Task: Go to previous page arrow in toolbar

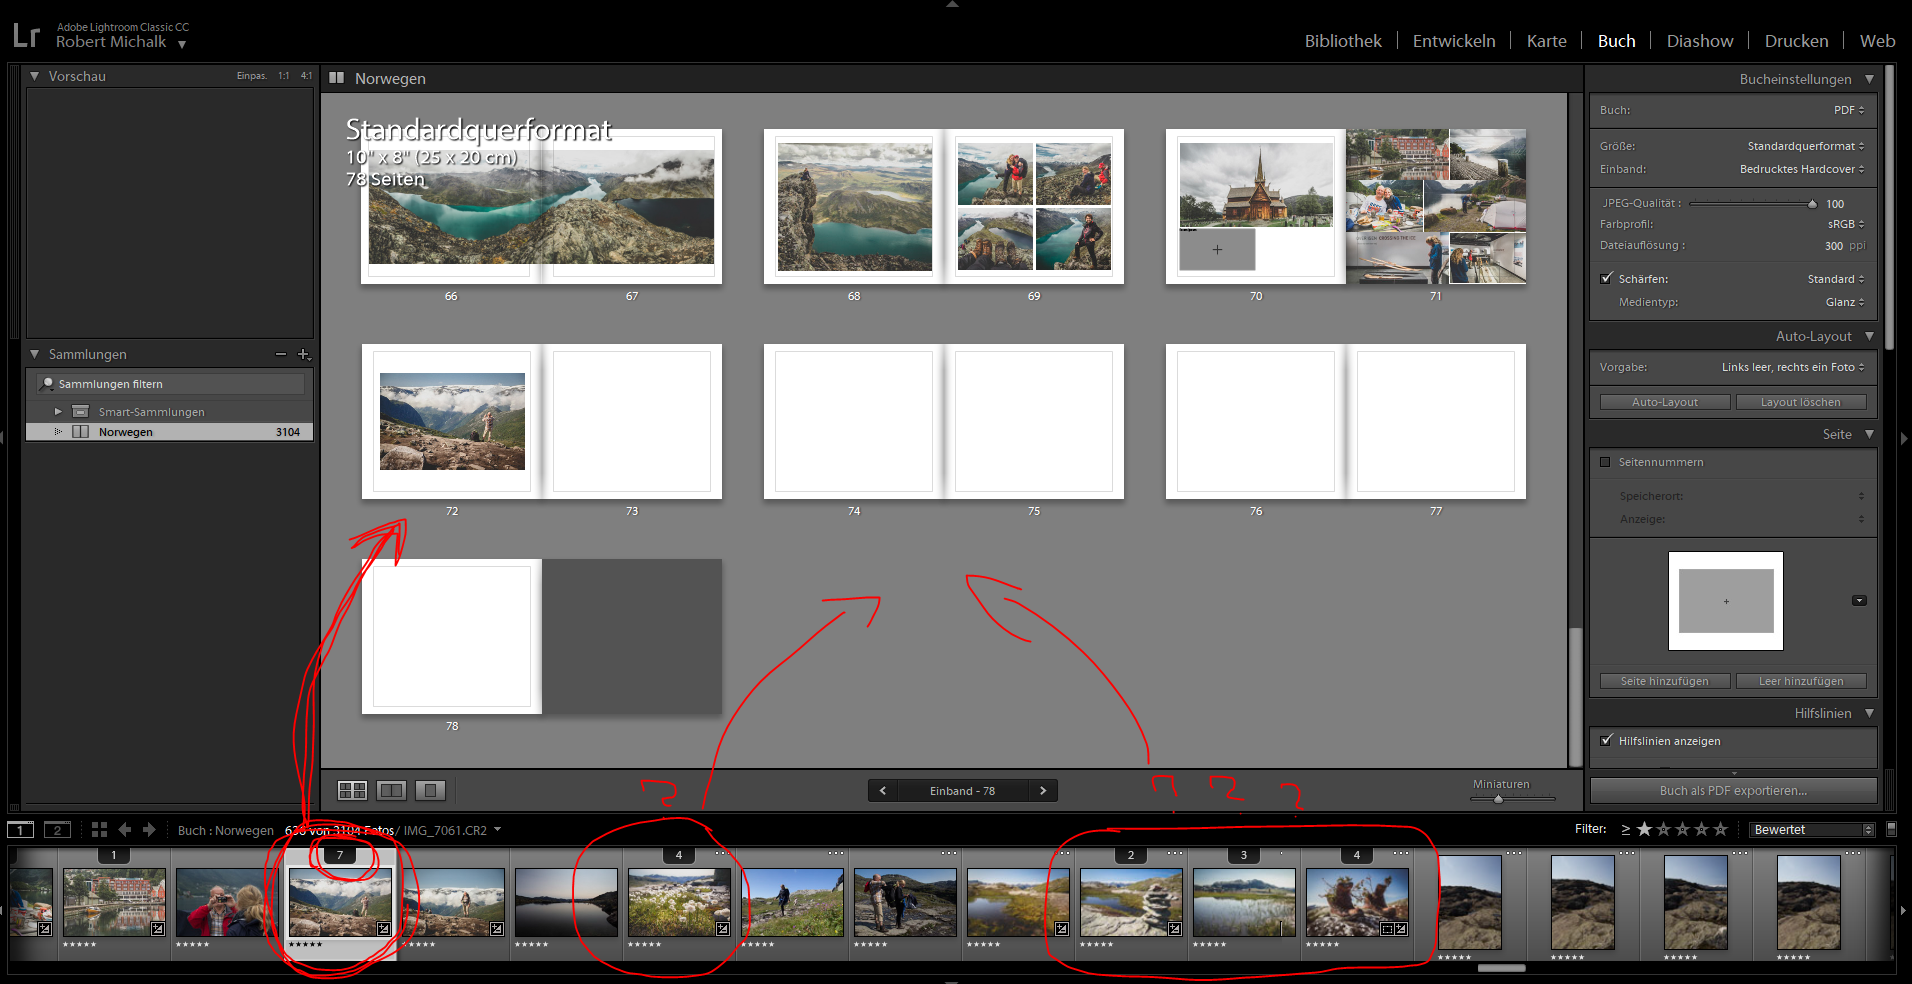Action: click(882, 791)
